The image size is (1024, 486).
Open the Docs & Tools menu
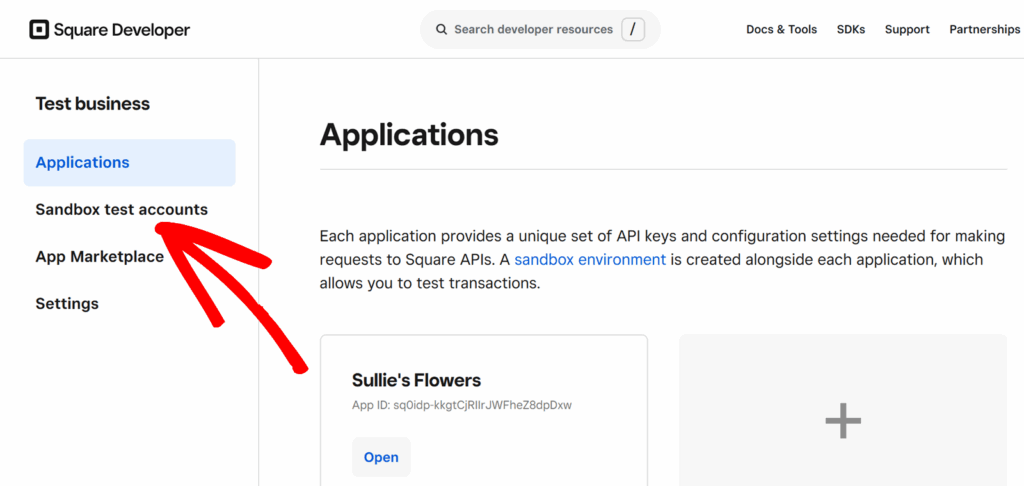click(x=781, y=30)
